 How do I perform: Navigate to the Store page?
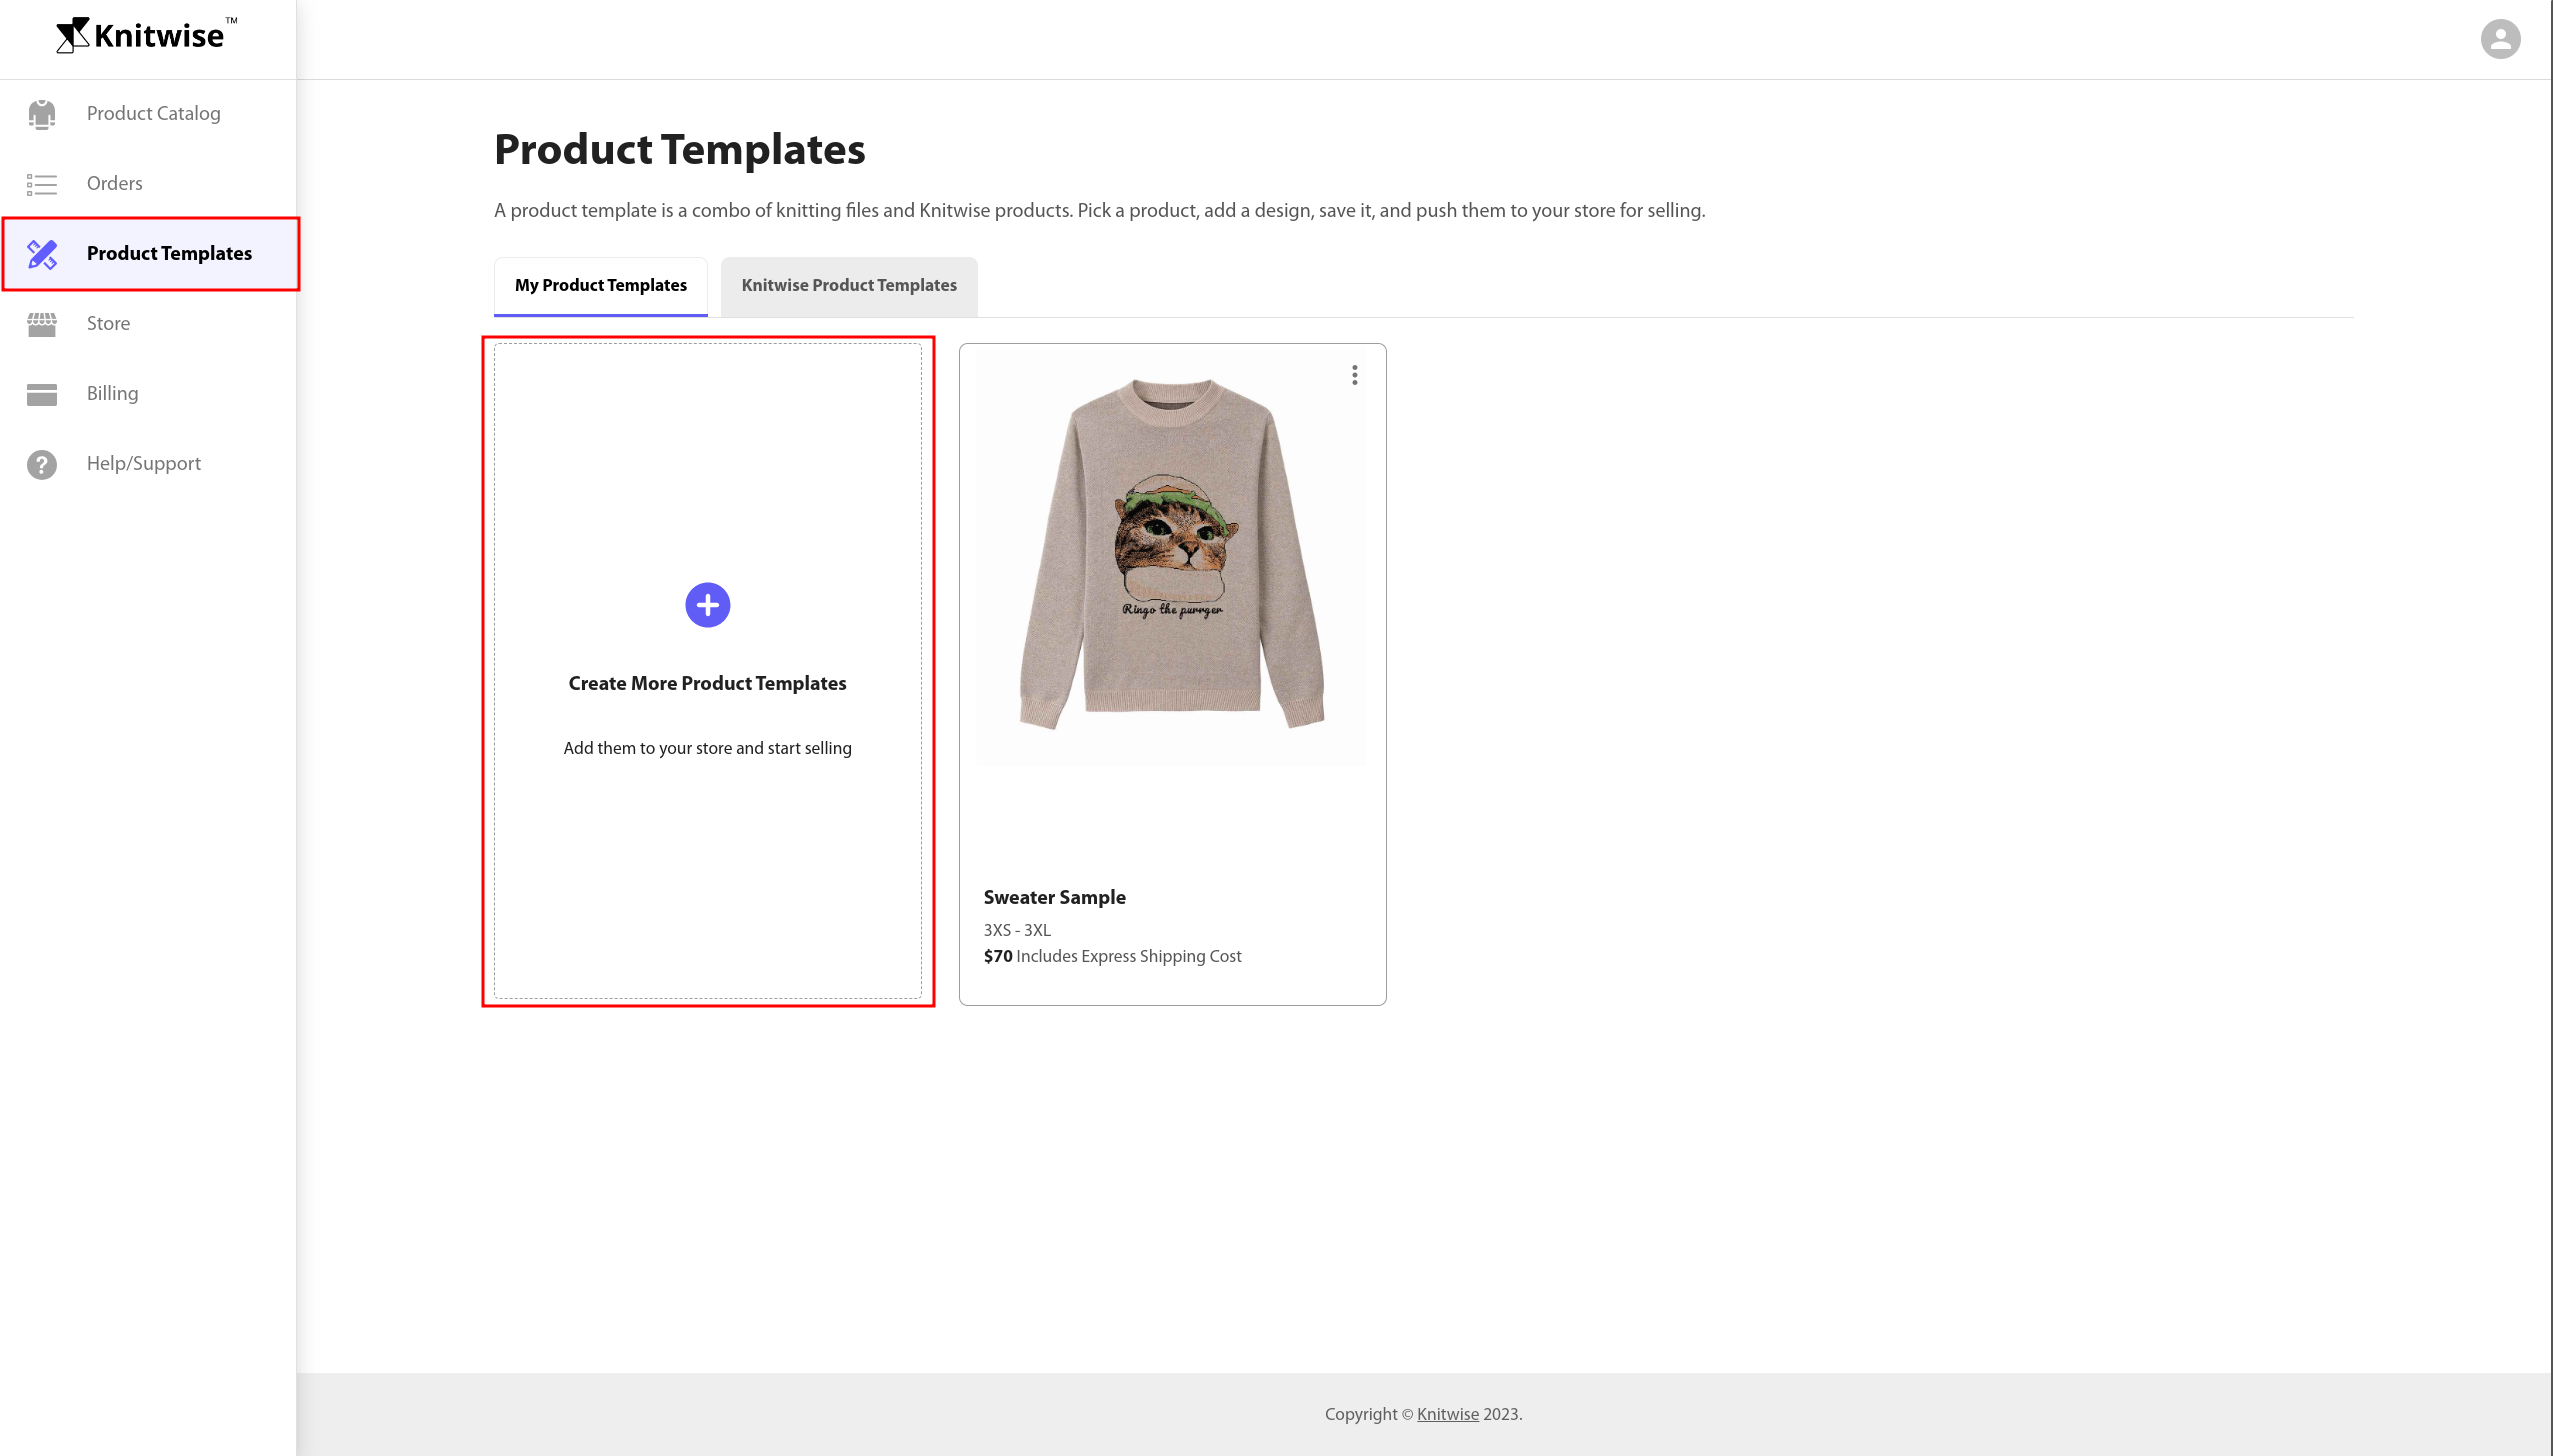tap(108, 323)
